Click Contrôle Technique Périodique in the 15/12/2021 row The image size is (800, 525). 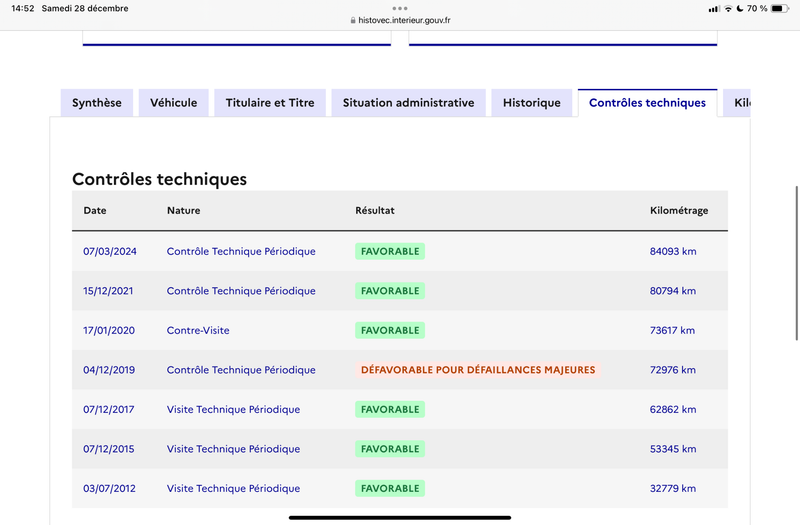click(x=241, y=291)
